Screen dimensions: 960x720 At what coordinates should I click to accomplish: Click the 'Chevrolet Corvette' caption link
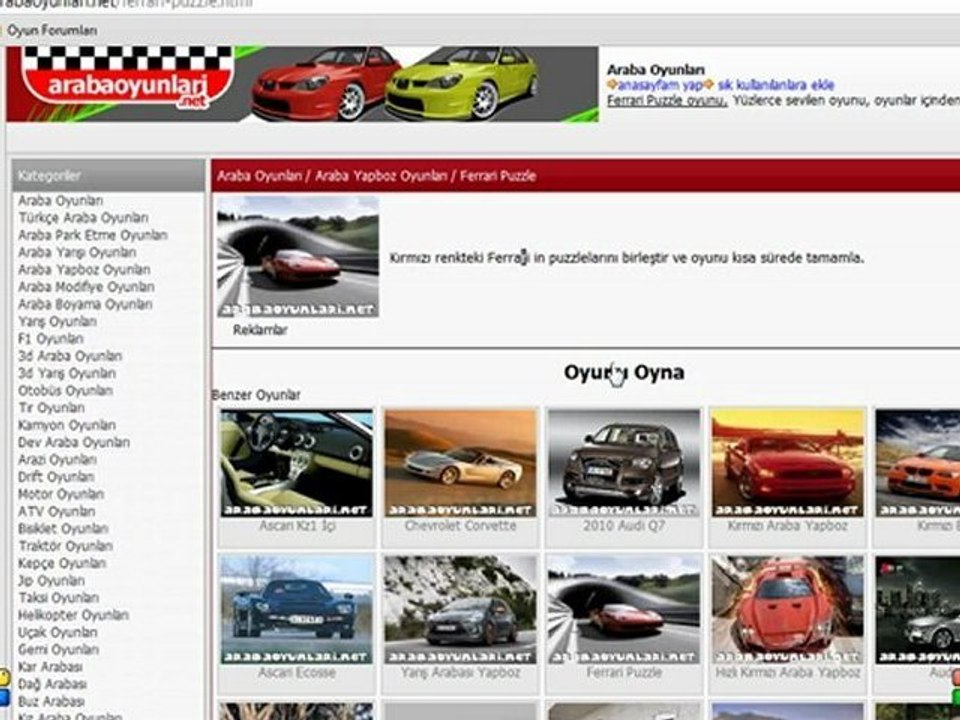(x=460, y=526)
